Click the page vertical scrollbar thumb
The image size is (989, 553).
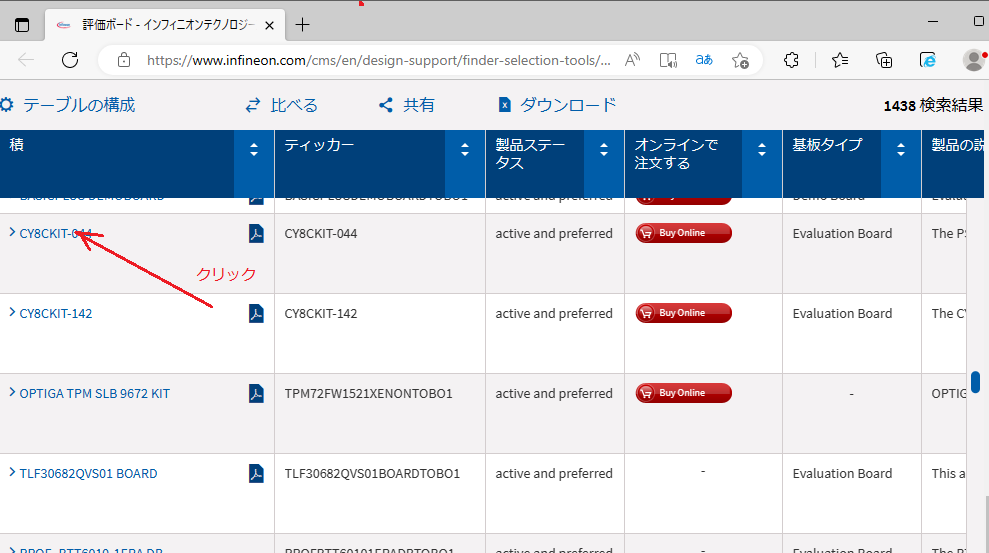(976, 382)
